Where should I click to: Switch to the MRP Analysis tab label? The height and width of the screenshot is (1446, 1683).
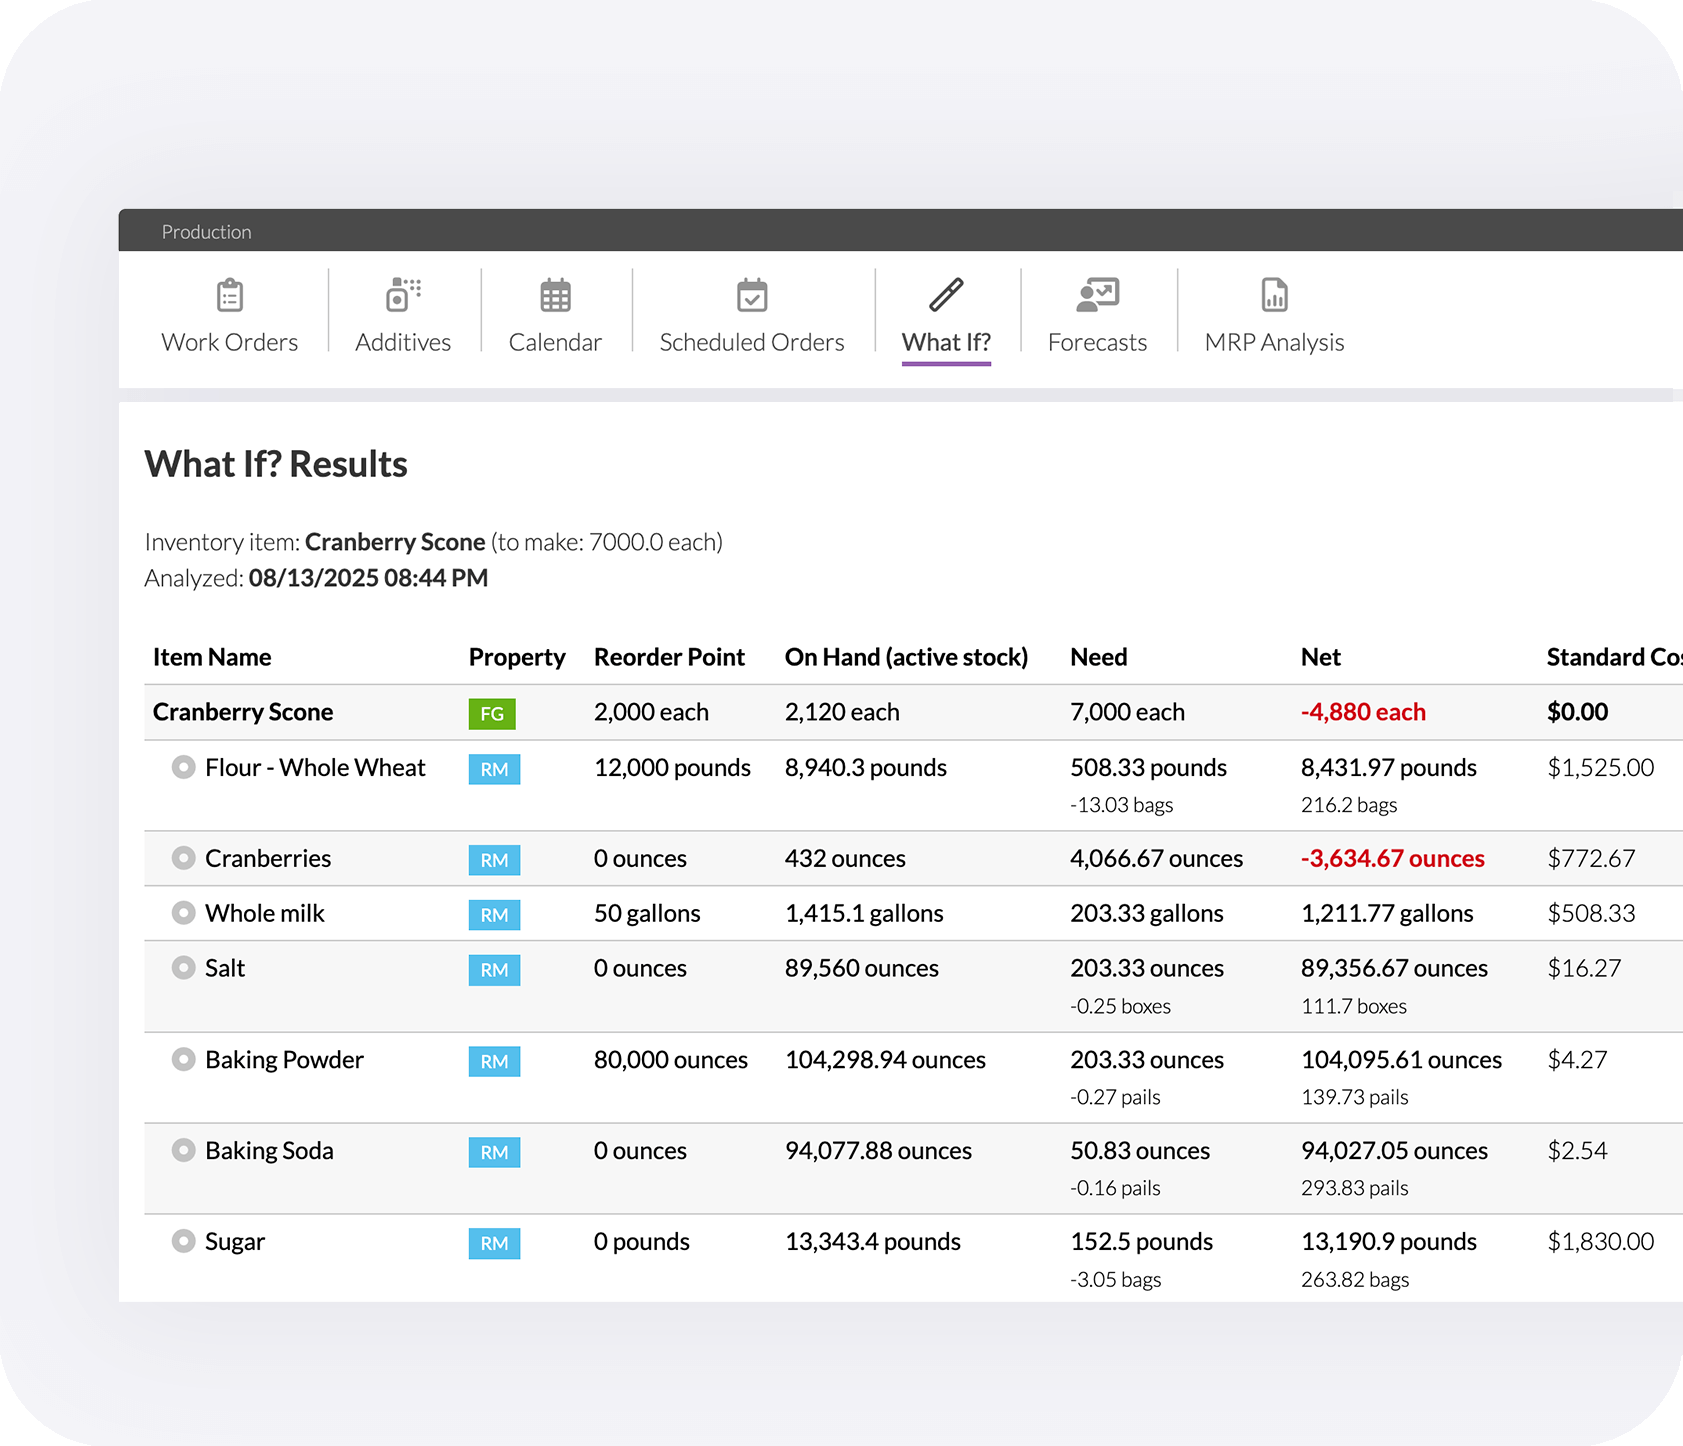tap(1274, 342)
